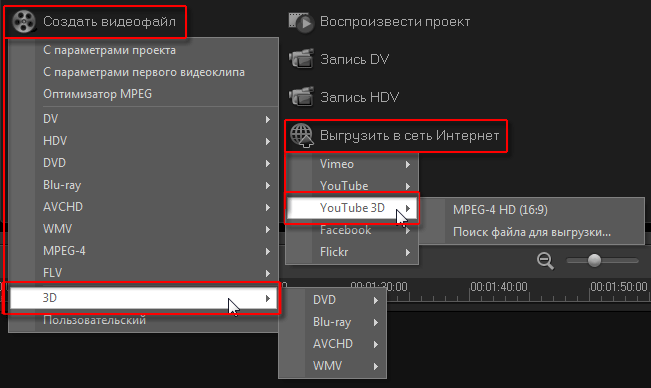This screenshot has width=651, height=388.
Task: Click the camcorder icon beside Запись HDV
Action: pos(301,97)
